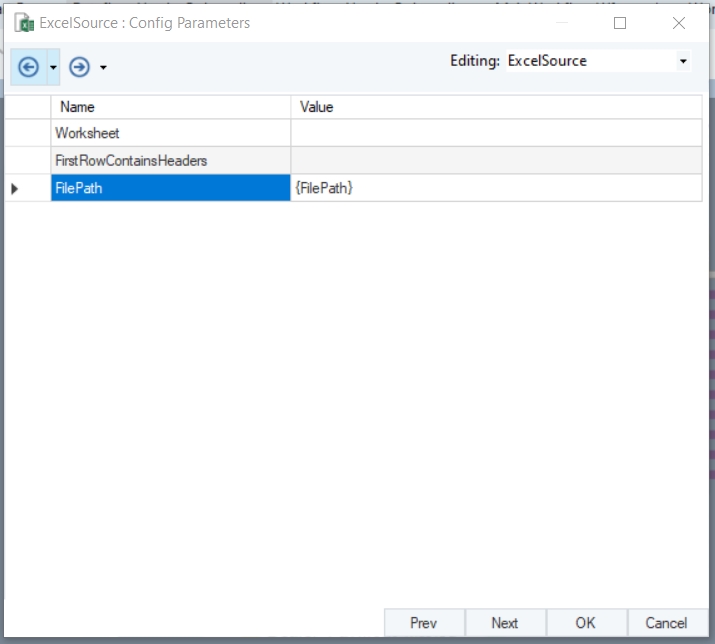Advance with the Next button
This screenshot has width=715, height=644.
point(505,623)
